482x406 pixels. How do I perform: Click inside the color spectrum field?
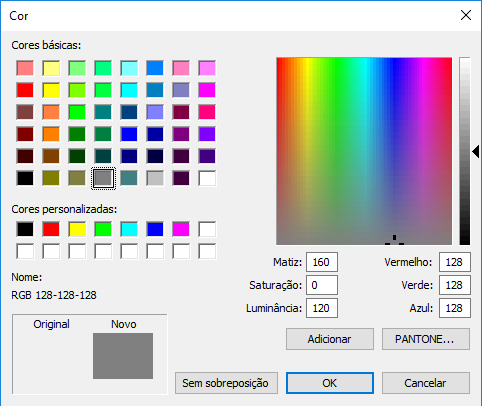pyautogui.click(x=364, y=151)
